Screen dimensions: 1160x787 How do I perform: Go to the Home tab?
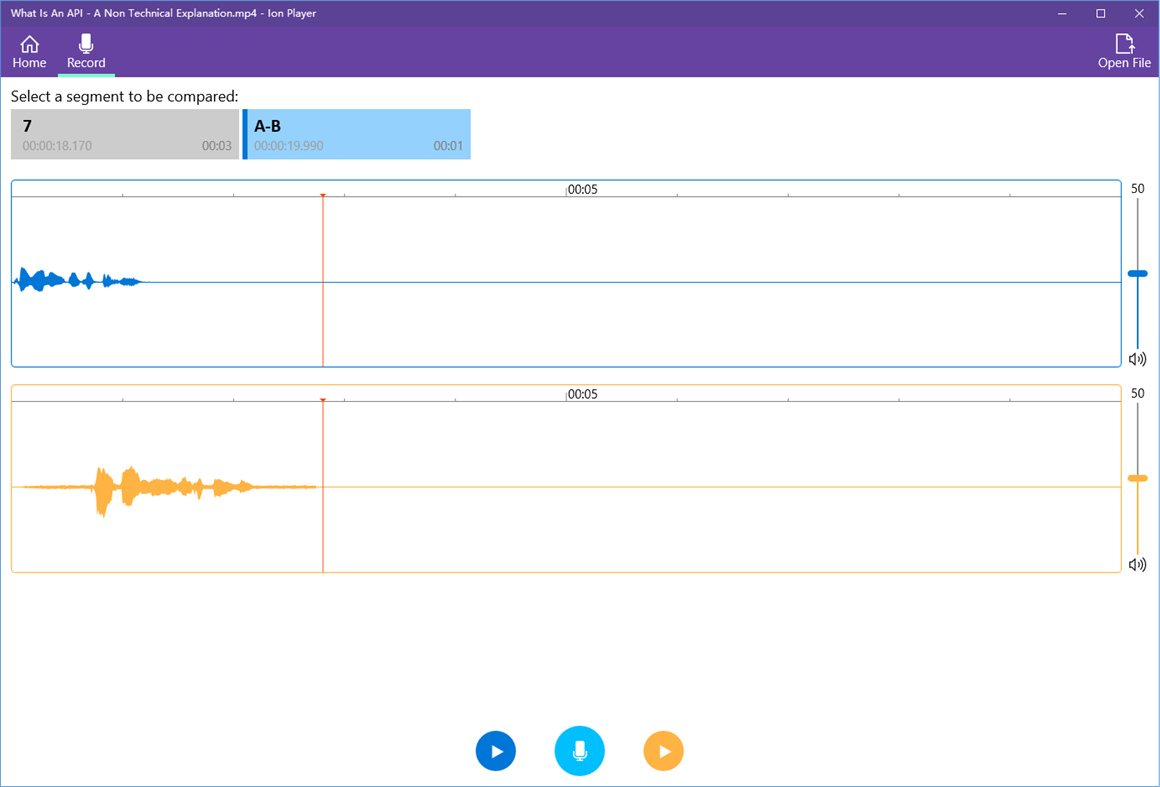30,52
